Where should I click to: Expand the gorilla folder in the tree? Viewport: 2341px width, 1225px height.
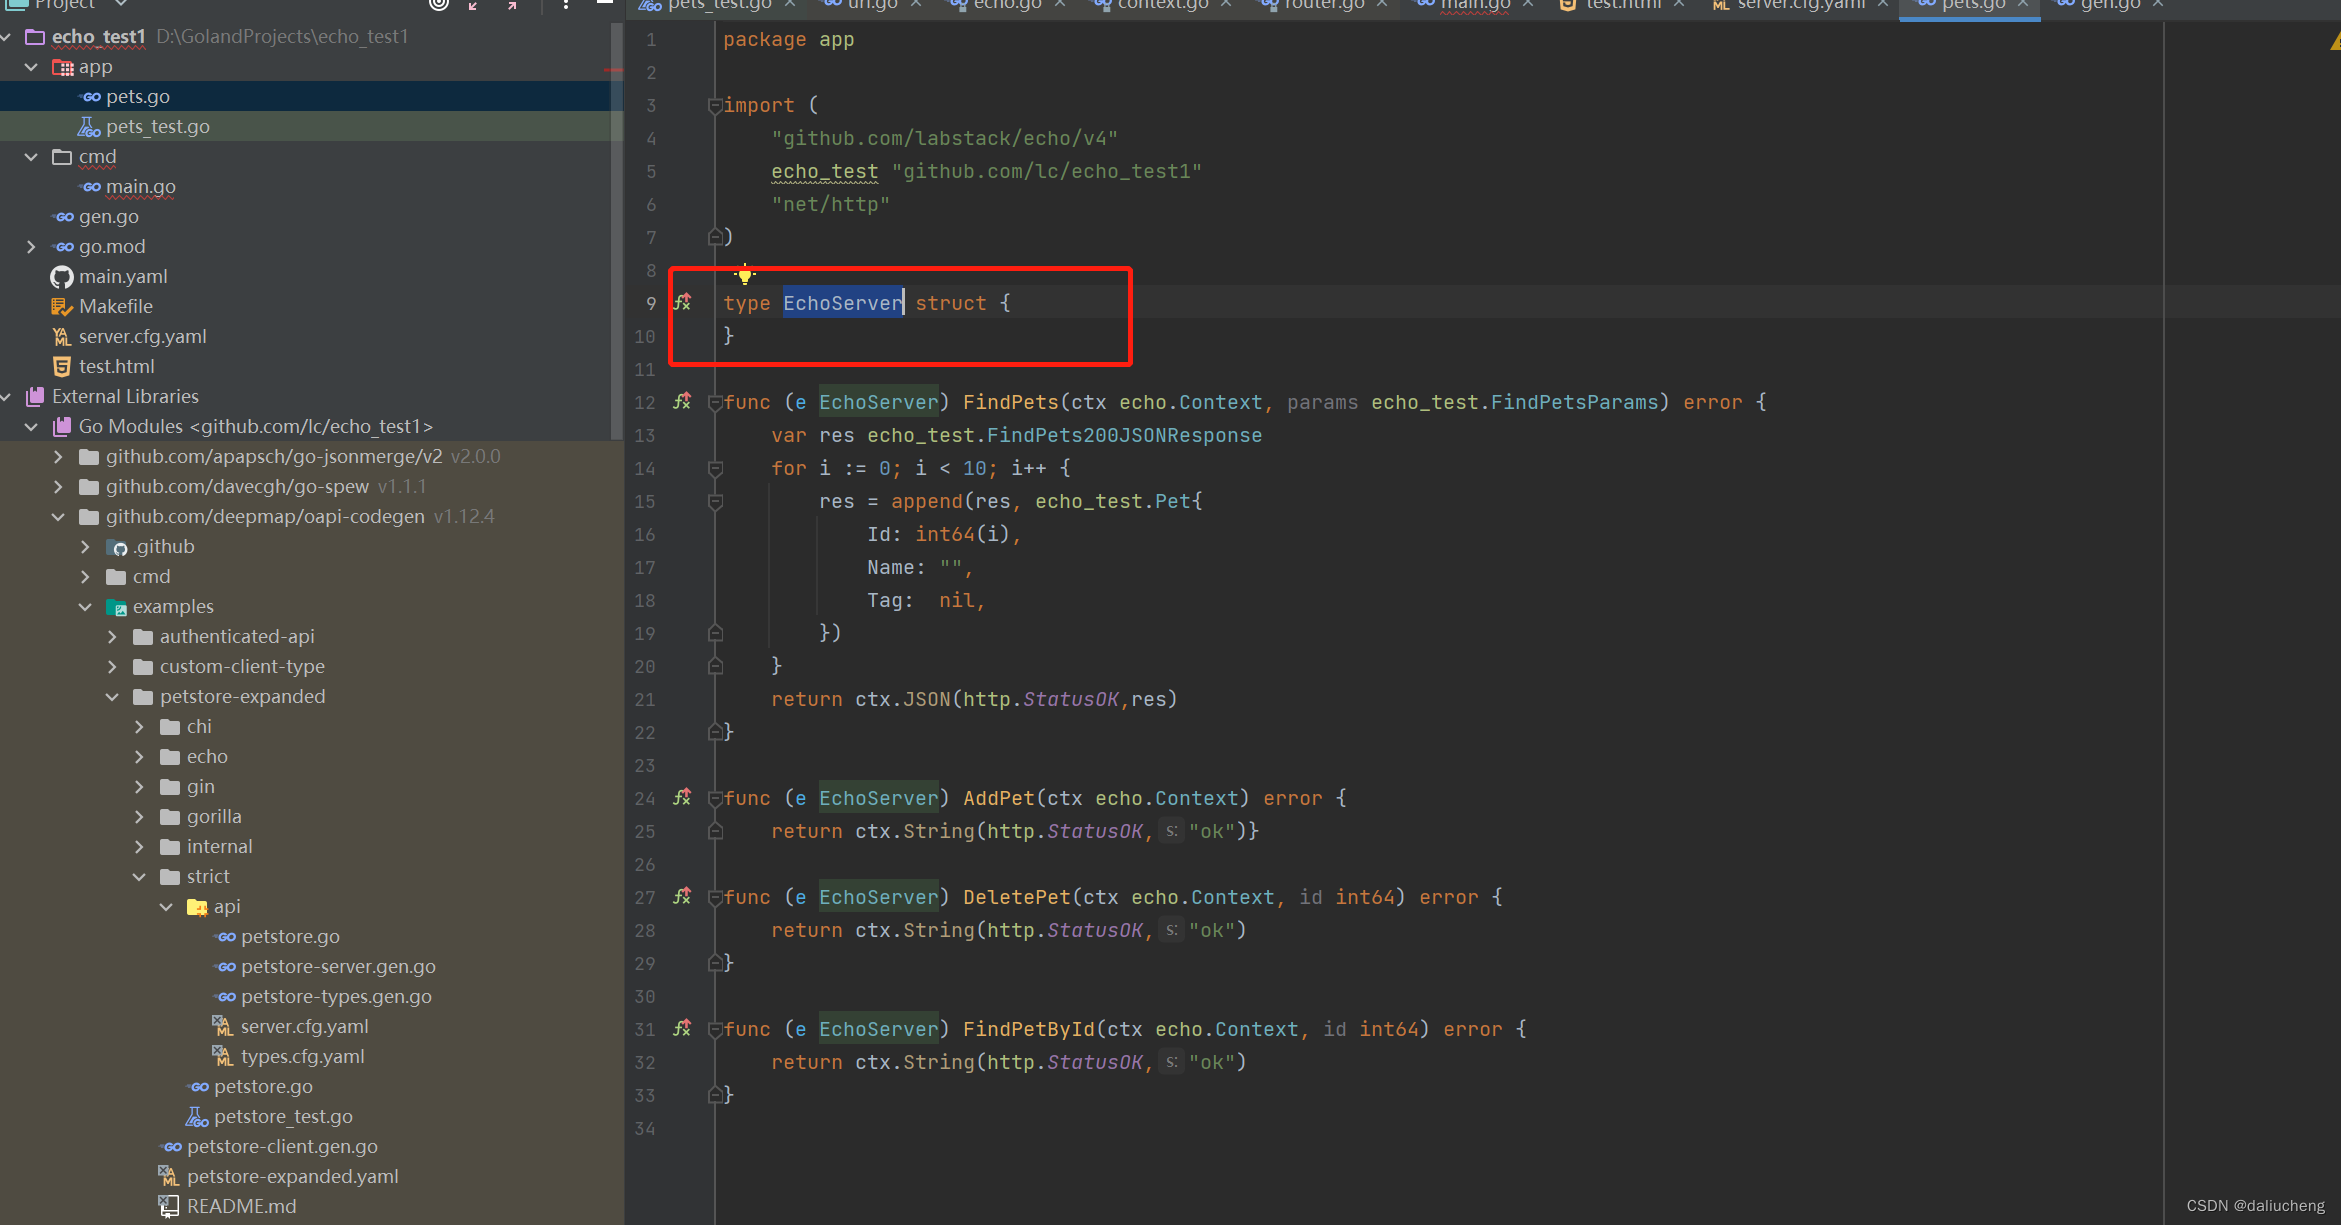[x=139, y=816]
